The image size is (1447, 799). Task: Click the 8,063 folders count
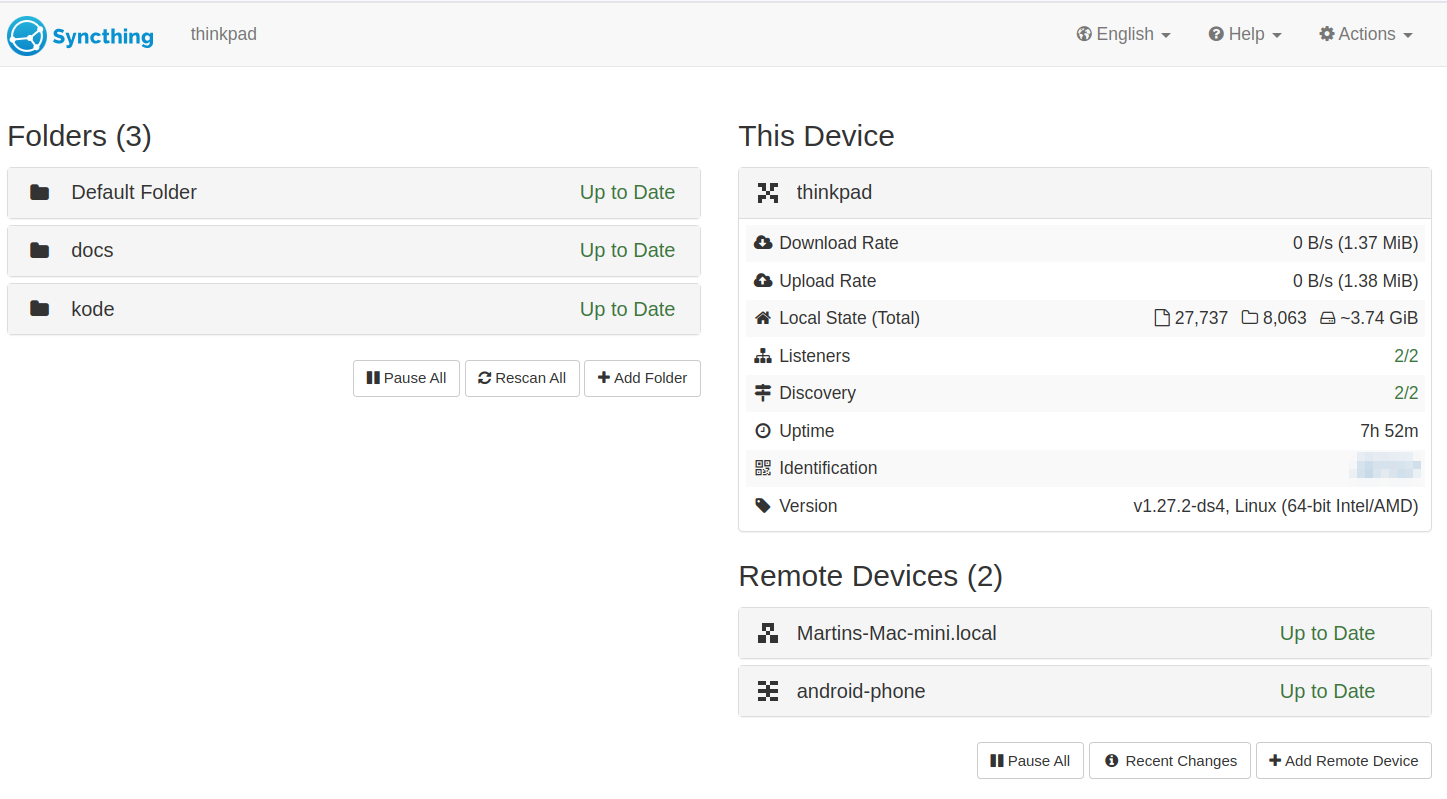click(1285, 318)
